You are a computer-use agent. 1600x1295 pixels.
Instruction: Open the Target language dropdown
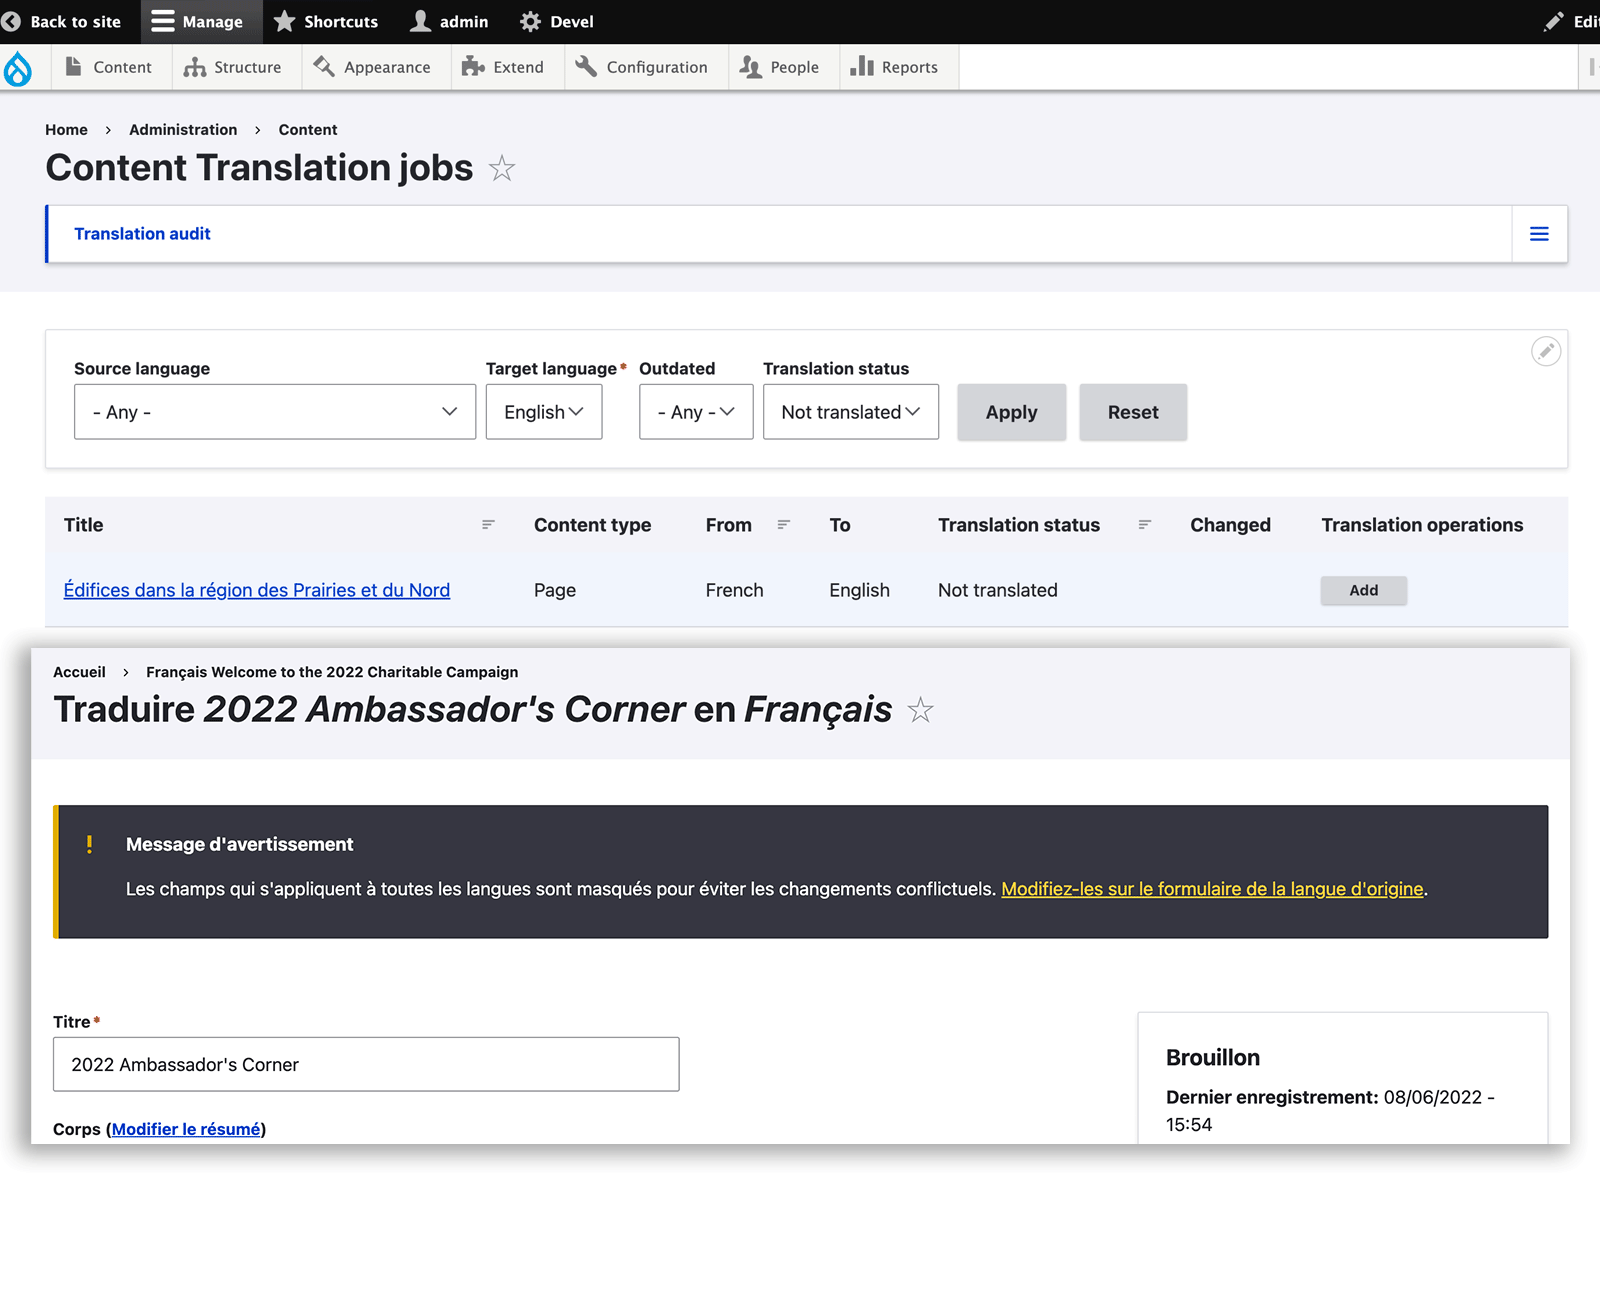point(544,412)
